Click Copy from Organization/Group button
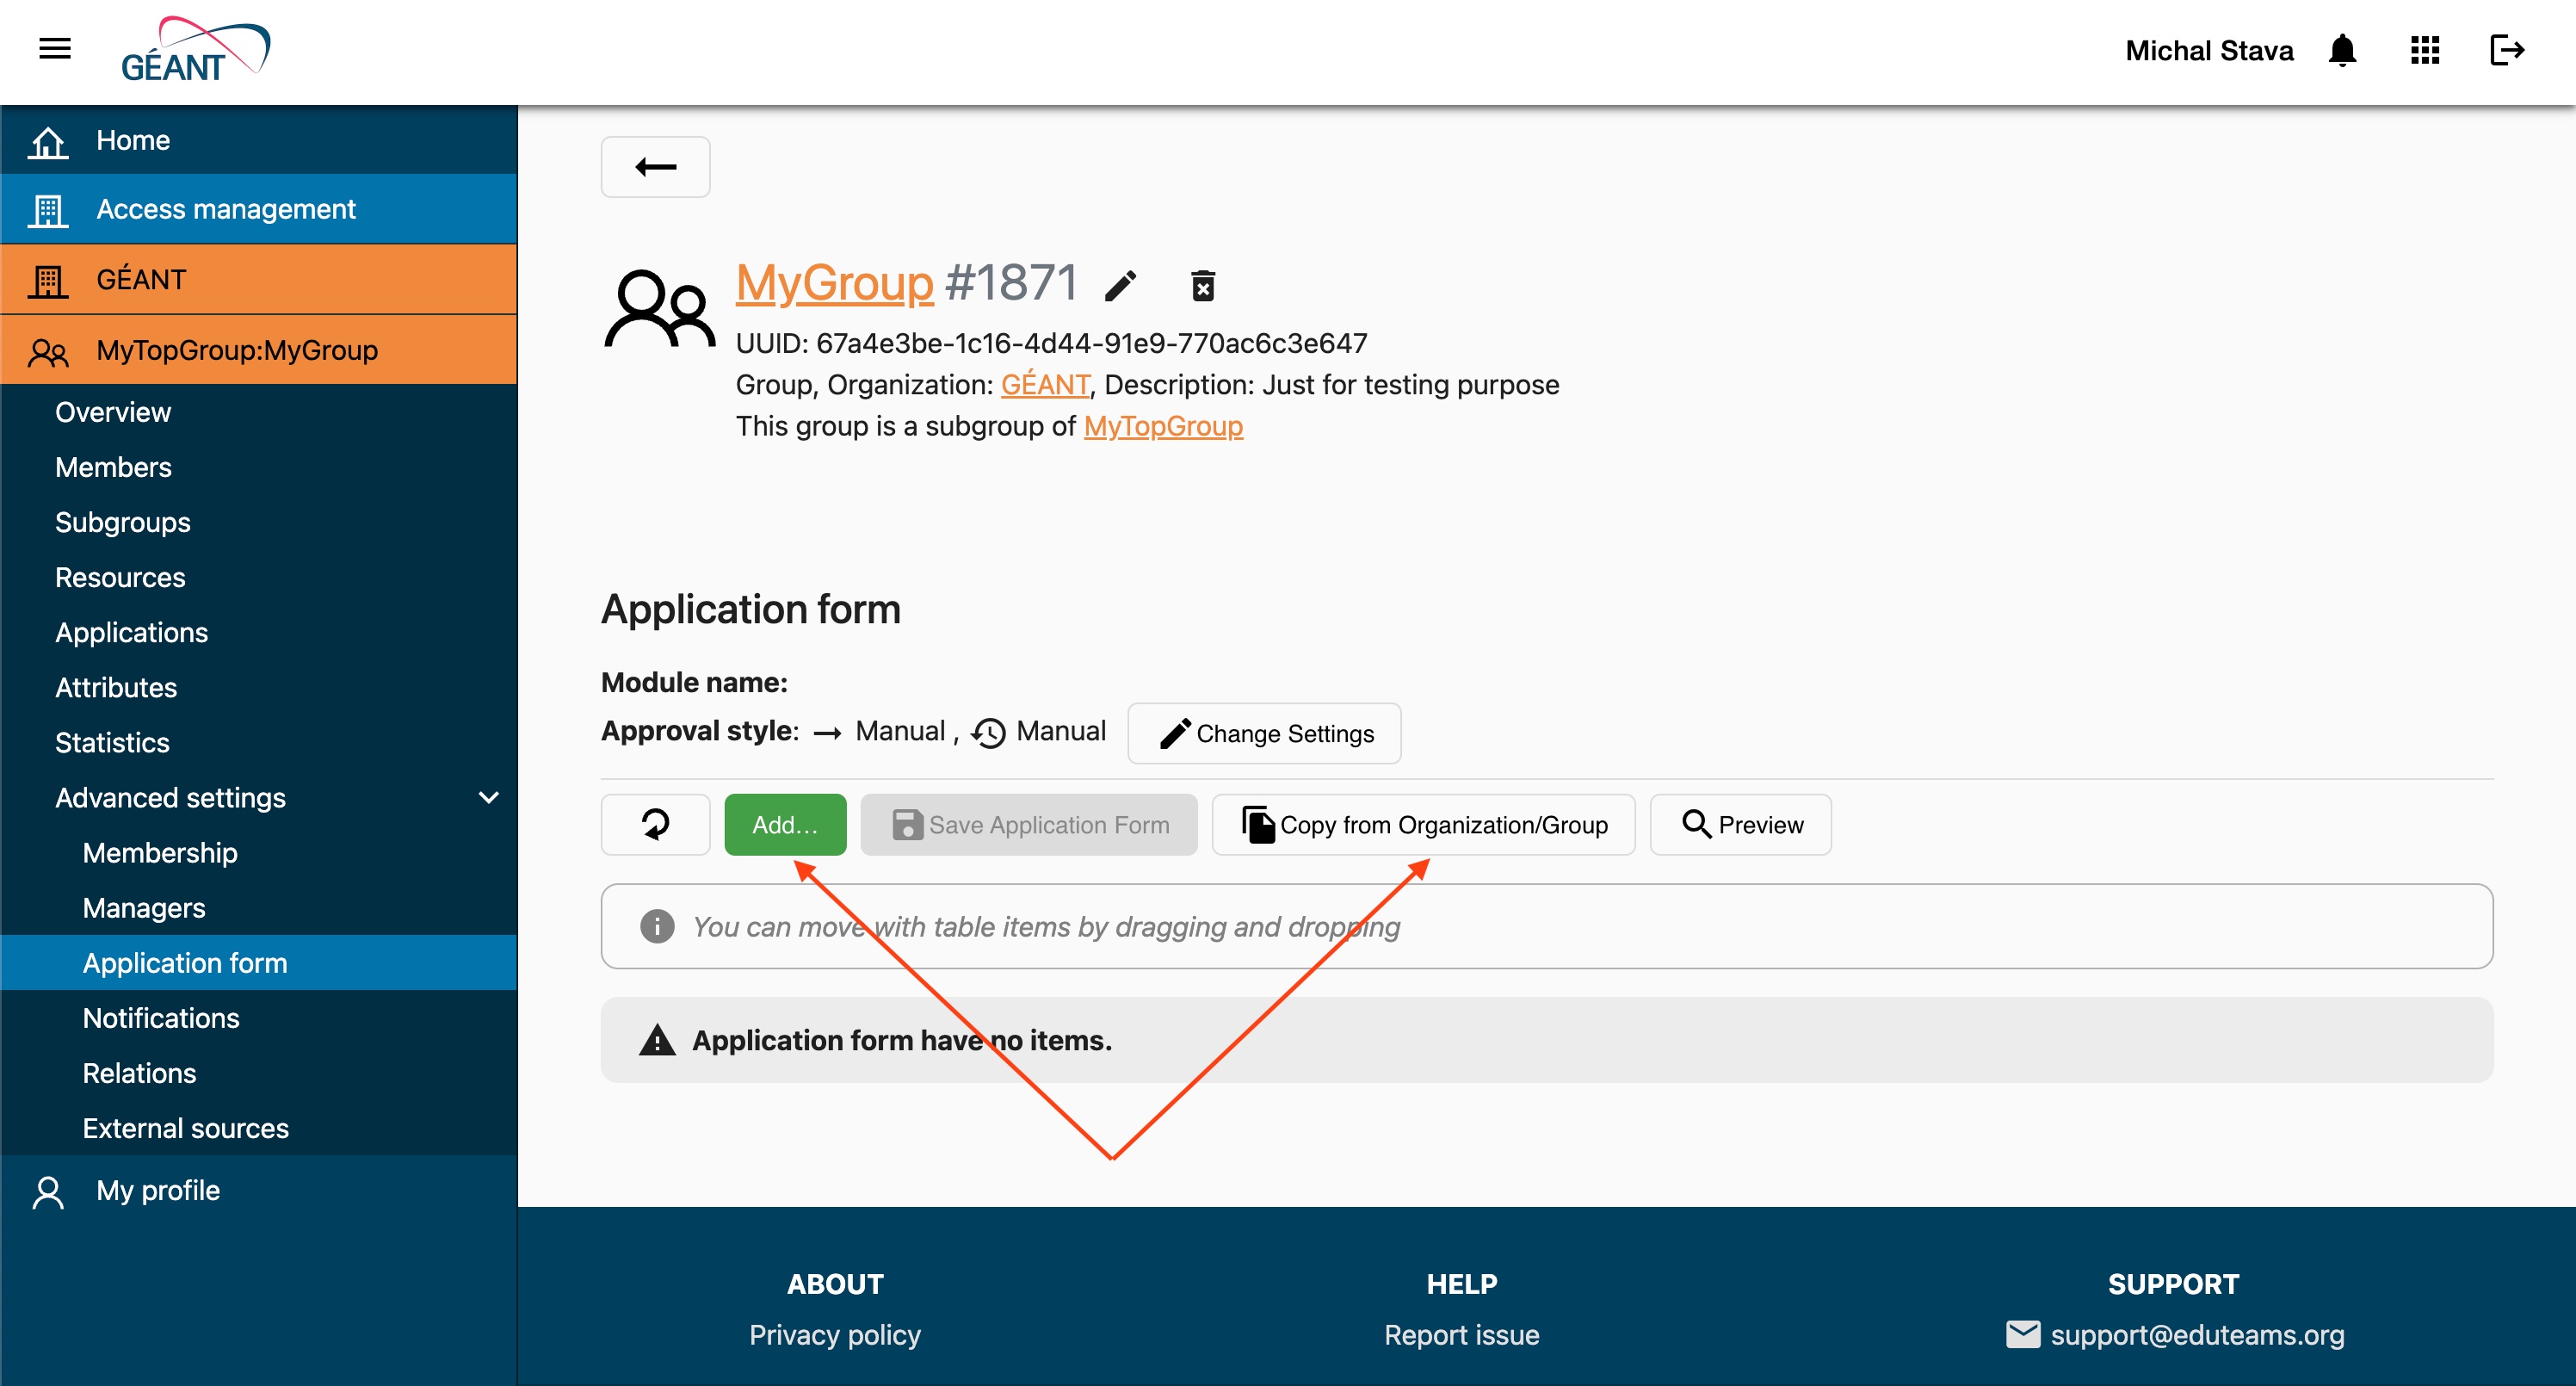 click(1423, 824)
